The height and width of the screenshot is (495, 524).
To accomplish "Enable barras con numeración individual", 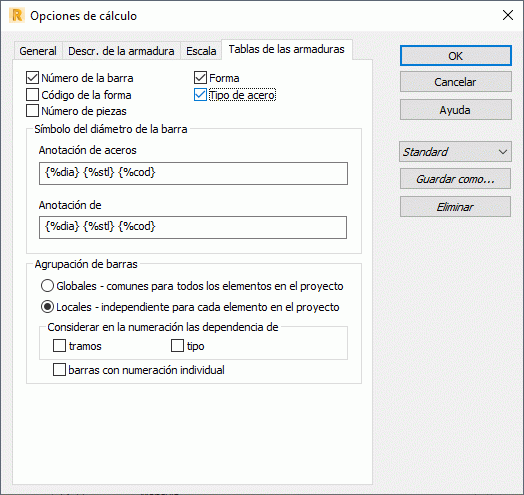I will (x=59, y=370).
